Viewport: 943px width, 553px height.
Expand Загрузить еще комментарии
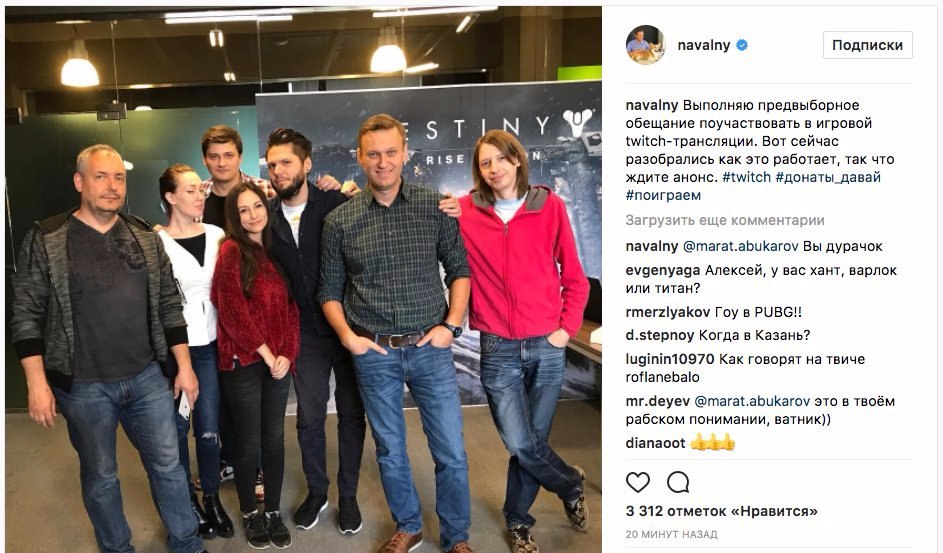[x=725, y=221]
